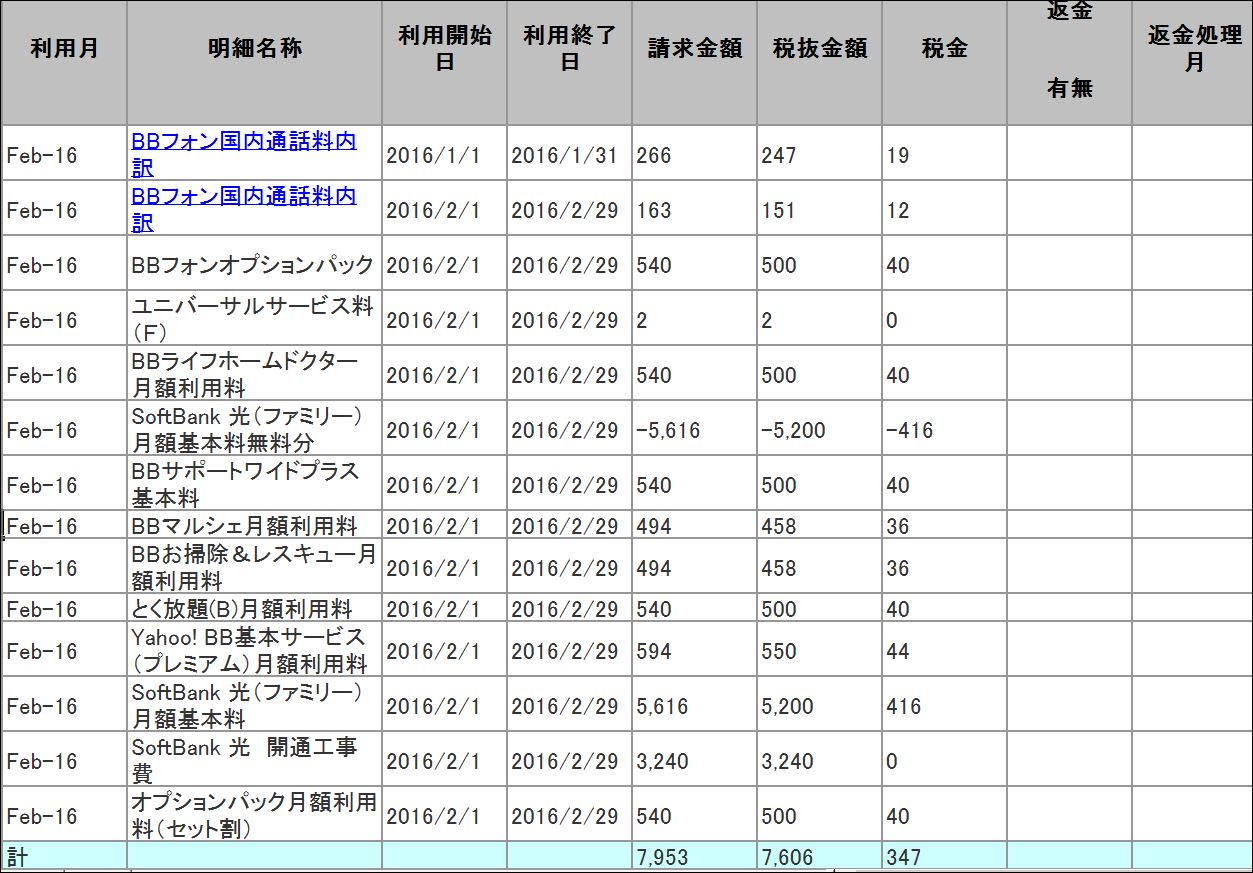Viewport: 1253px width, 873px height.
Task: Open BBフォン国内通話料内訳 link in the 2016/1/1 row
Action: coord(243,142)
